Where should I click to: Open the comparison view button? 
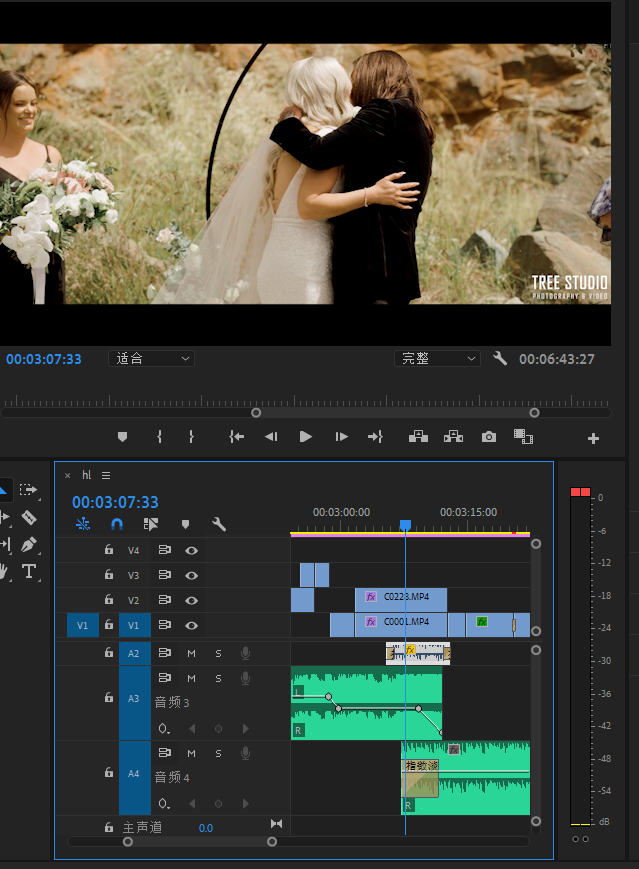(523, 437)
